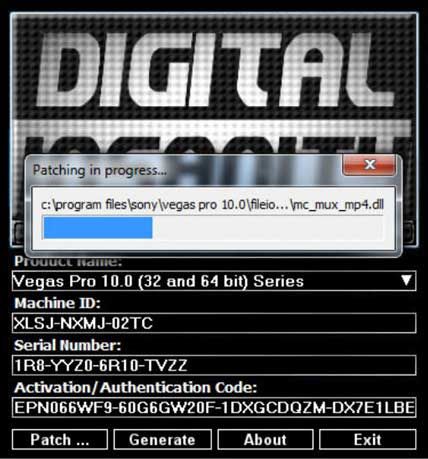Click the Generate button
428x459 pixels.
(162, 439)
